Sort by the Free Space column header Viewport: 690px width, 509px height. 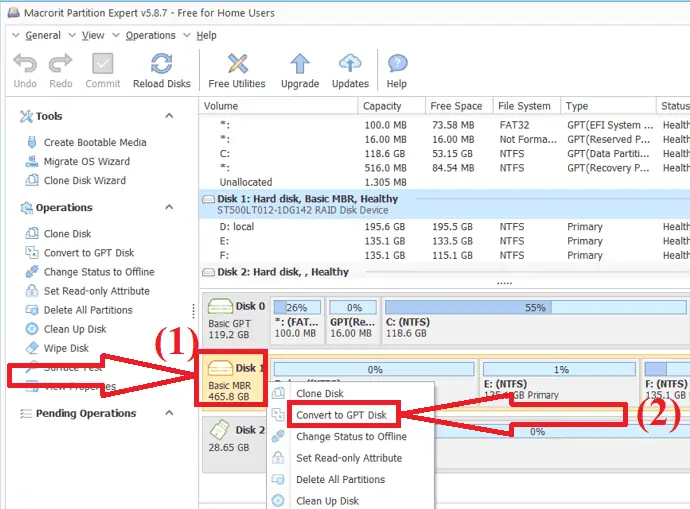click(x=459, y=106)
